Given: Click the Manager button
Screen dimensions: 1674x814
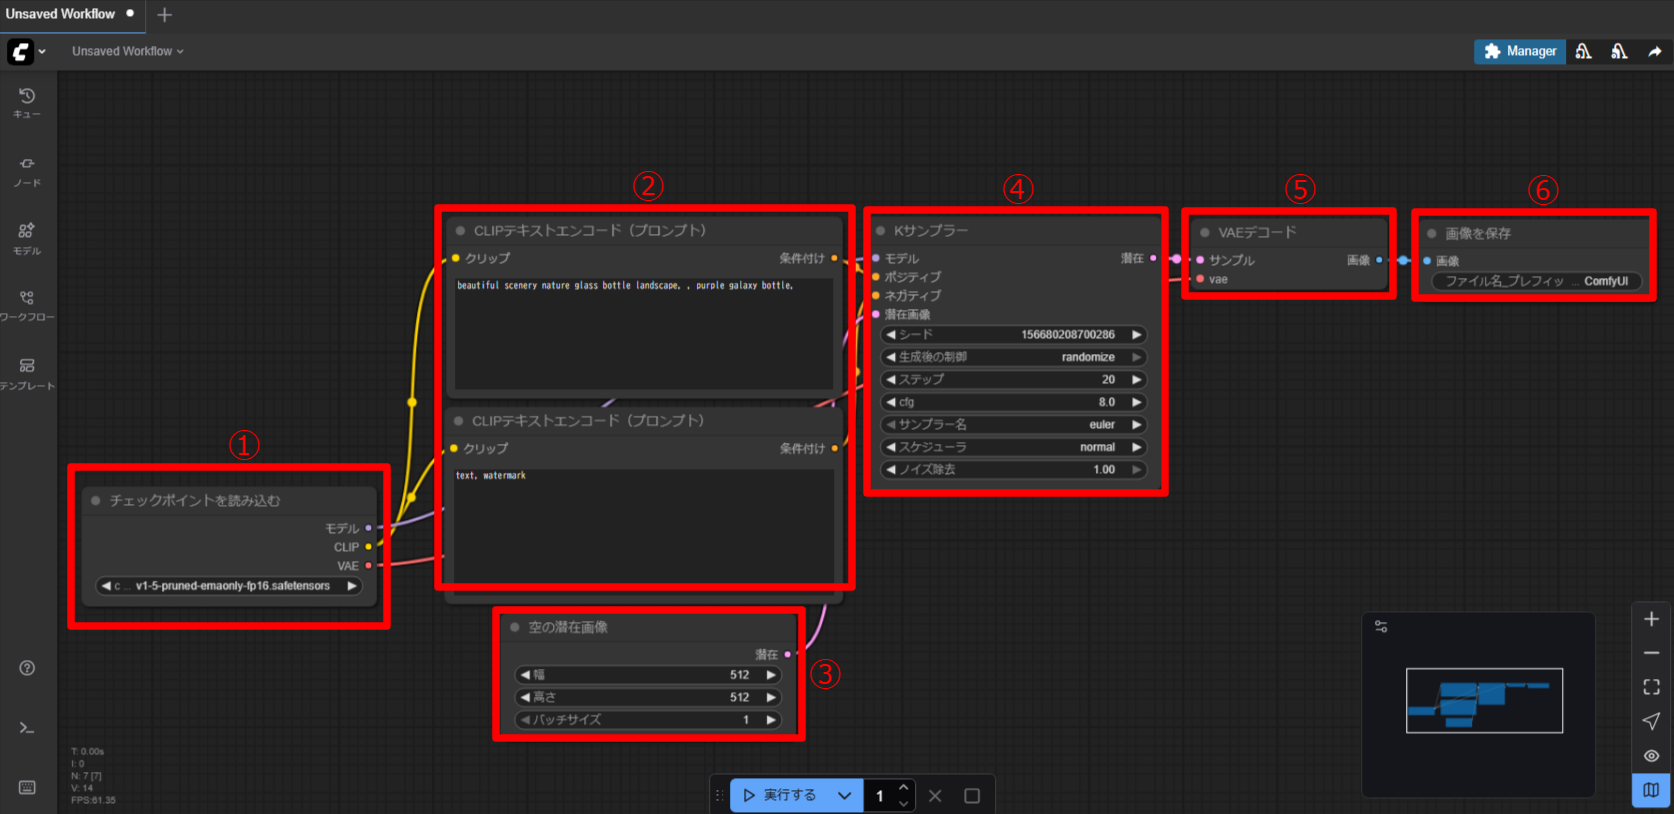Looking at the screenshot, I should 1520,51.
